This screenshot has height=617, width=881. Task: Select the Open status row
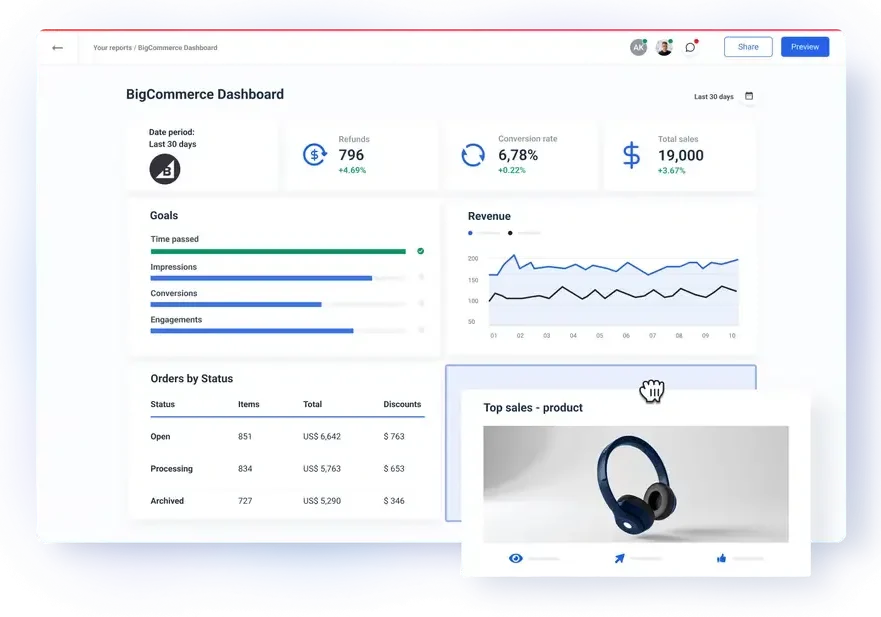point(287,436)
